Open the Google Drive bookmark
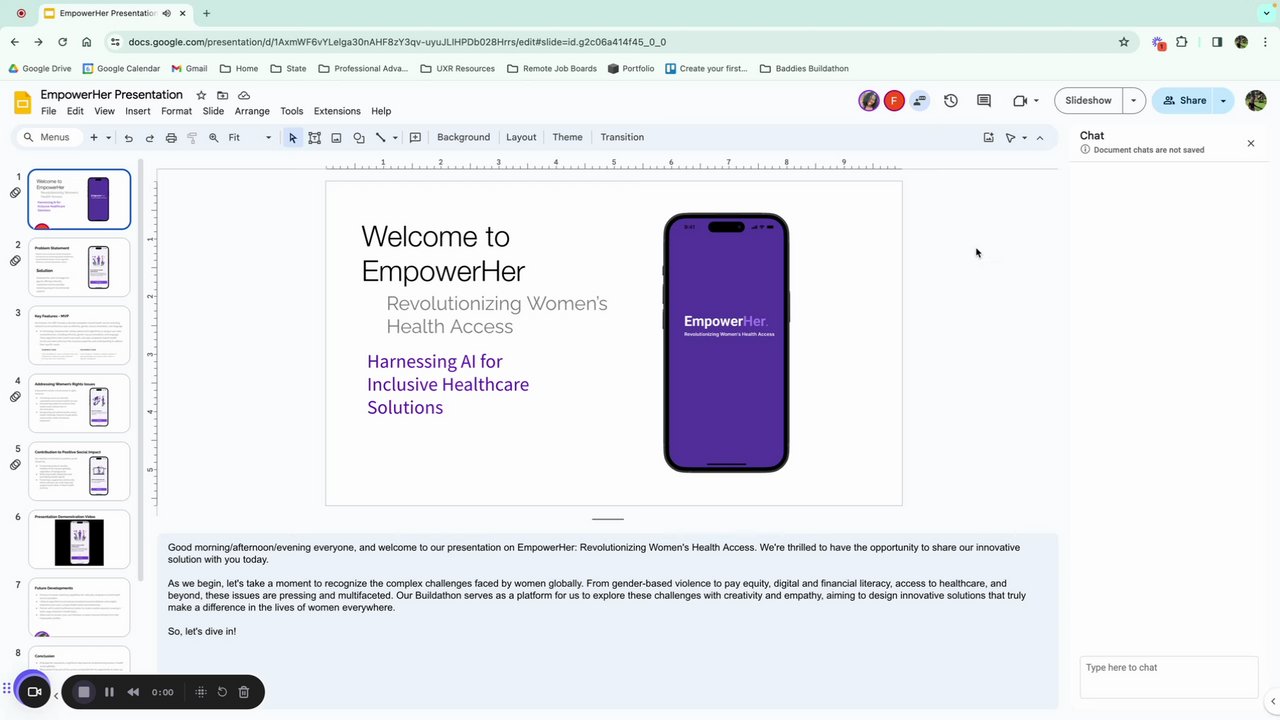Viewport: 1280px width, 720px height. point(40,69)
